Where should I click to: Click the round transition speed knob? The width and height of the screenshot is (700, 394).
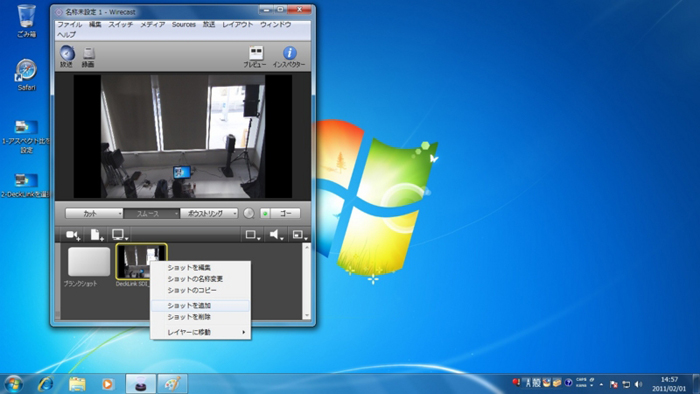(249, 213)
